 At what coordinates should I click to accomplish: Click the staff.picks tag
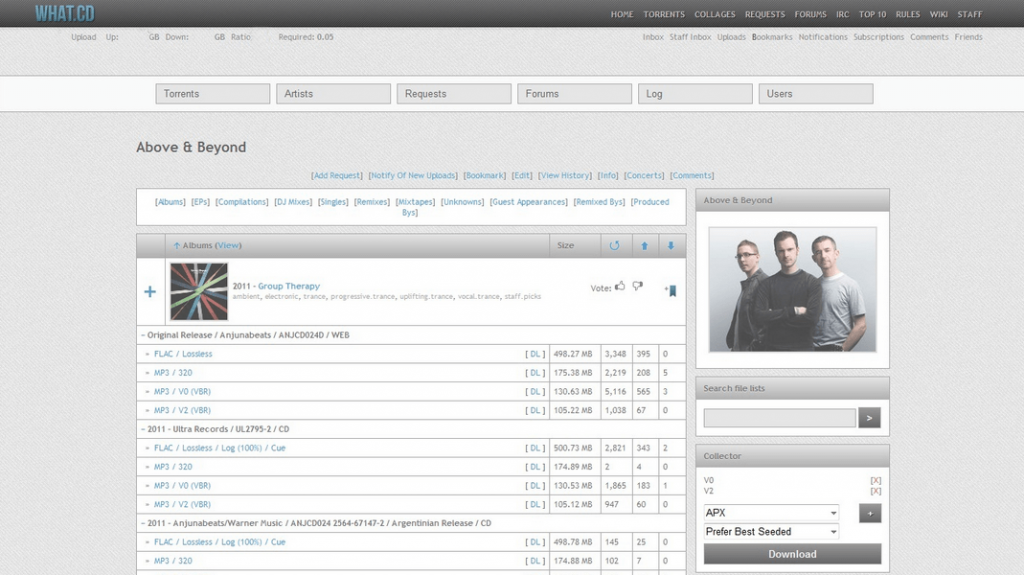tap(522, 297)
